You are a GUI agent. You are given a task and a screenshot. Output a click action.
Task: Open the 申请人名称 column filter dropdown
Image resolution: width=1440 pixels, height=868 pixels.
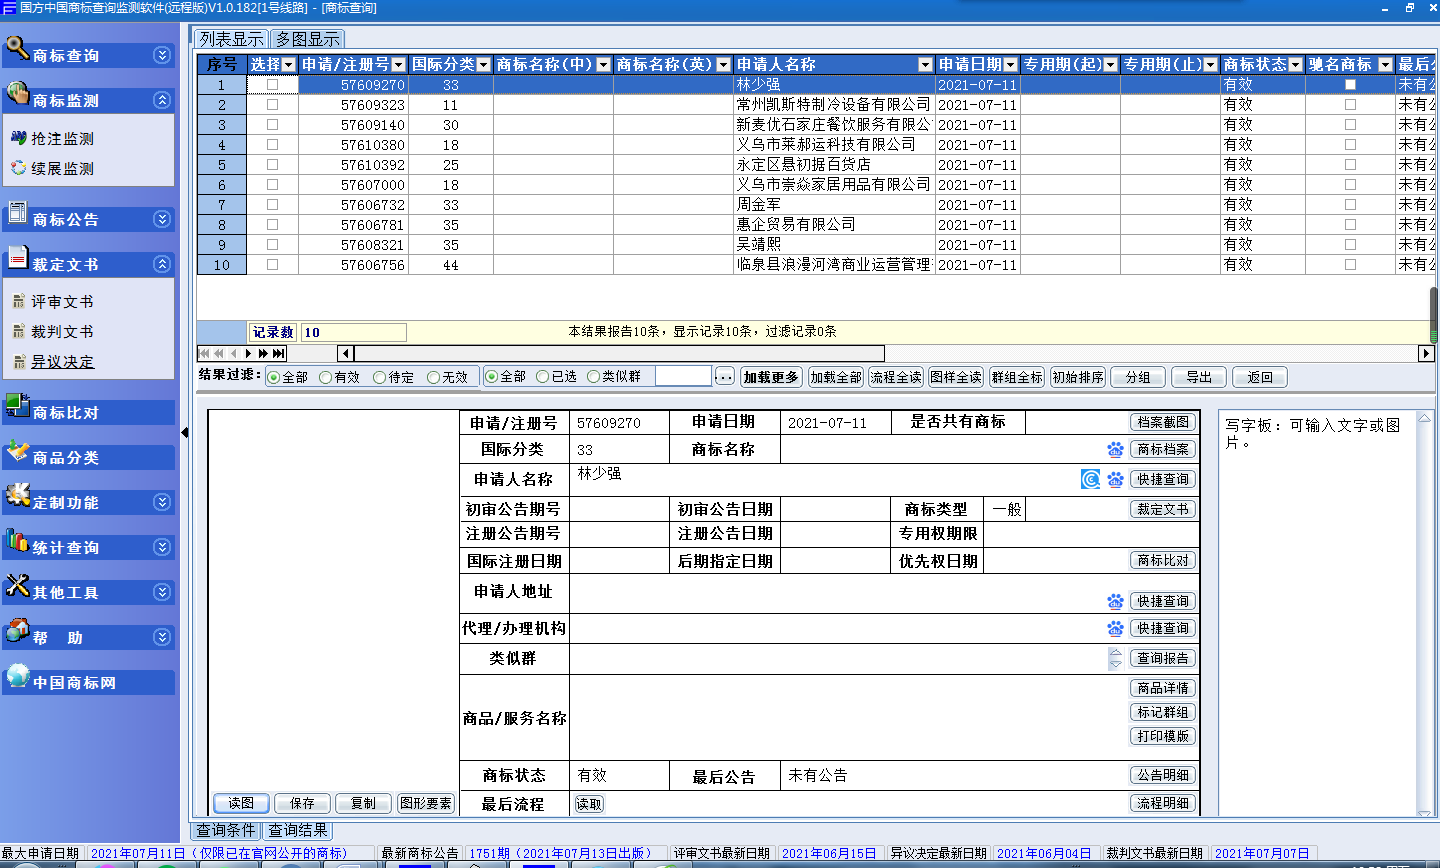pyautogui.click(x=925, y=65)
